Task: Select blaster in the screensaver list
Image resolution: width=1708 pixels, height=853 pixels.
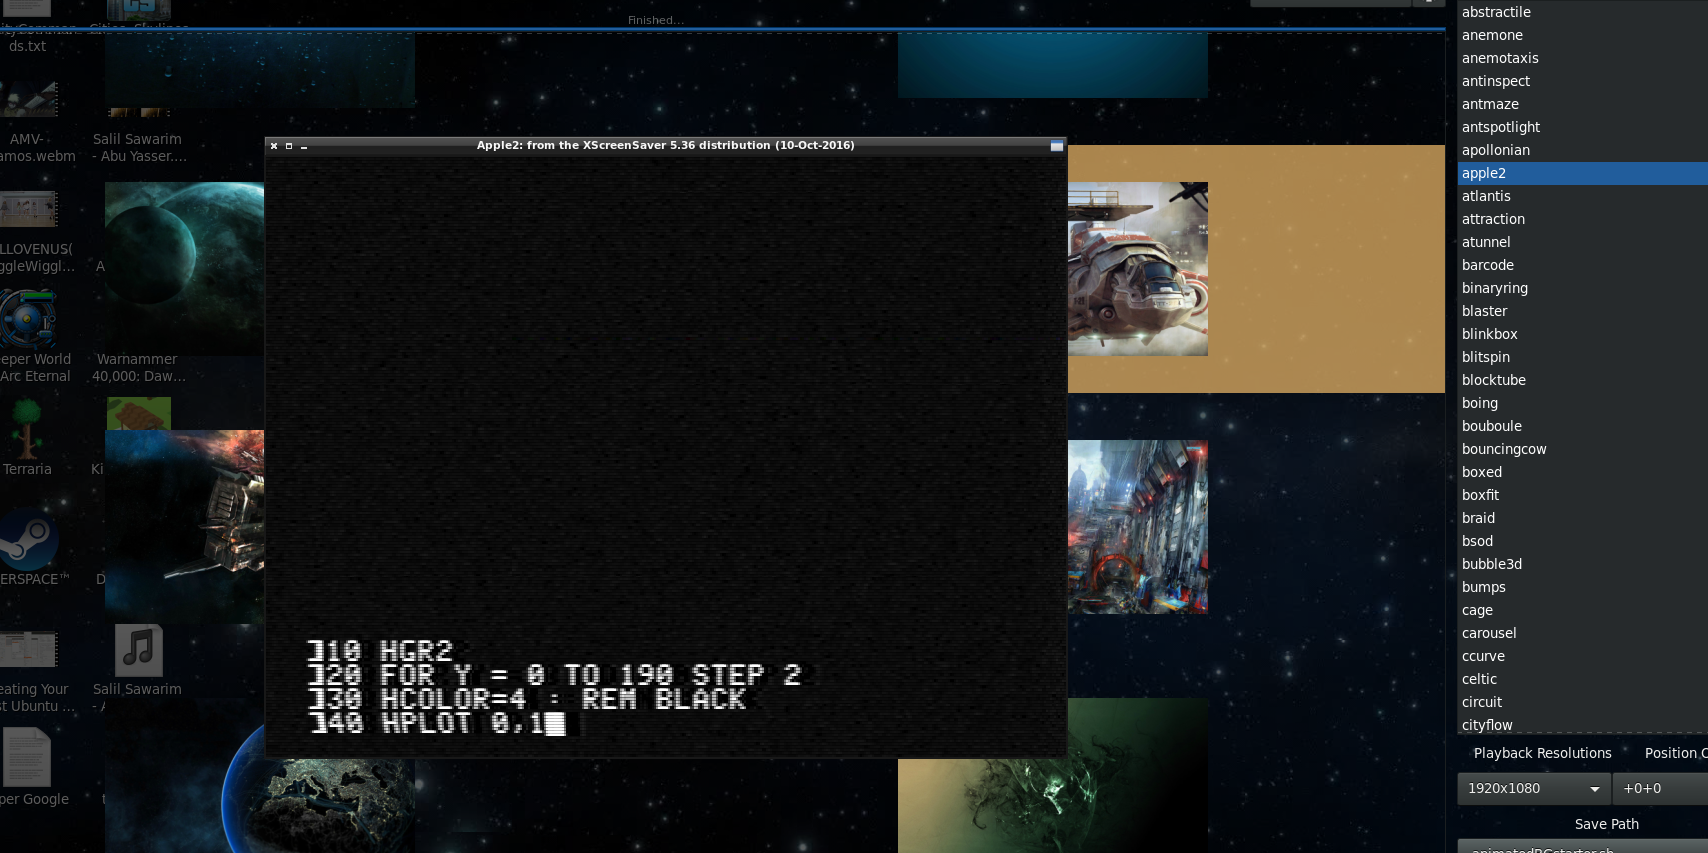Action: tap(1582, 311)
